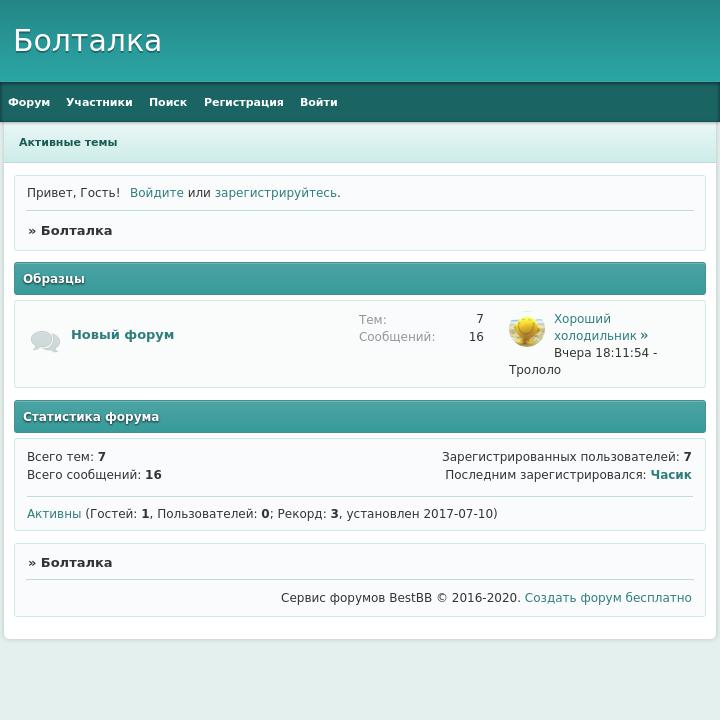Screen dimensions: 720x720
Task: Open the Активные темы link
Action: pyautogui.click(x=68, y=142)
